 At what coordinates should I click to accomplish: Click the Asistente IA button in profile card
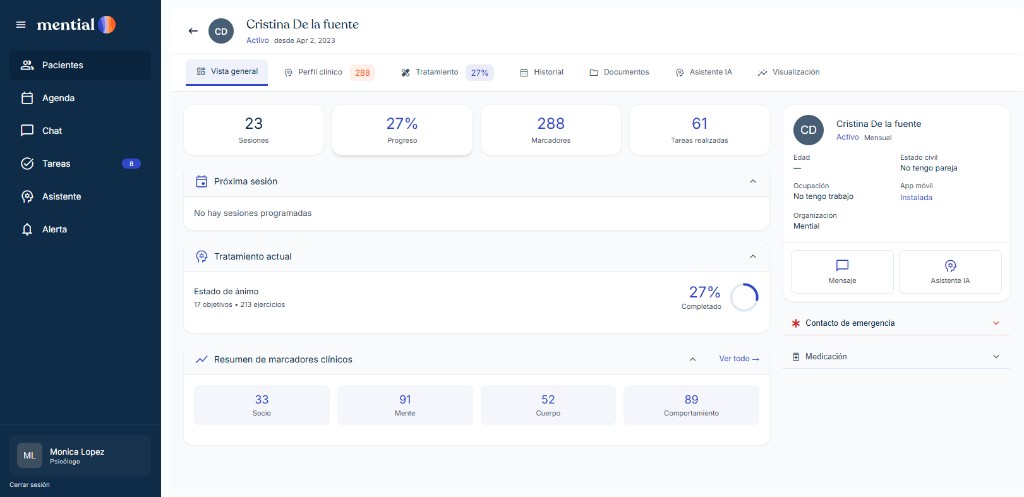point(950,272)
